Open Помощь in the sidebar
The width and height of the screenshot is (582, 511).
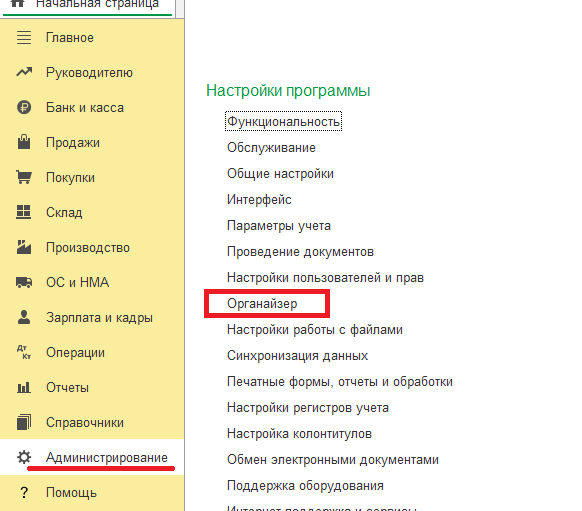(71, 492)
